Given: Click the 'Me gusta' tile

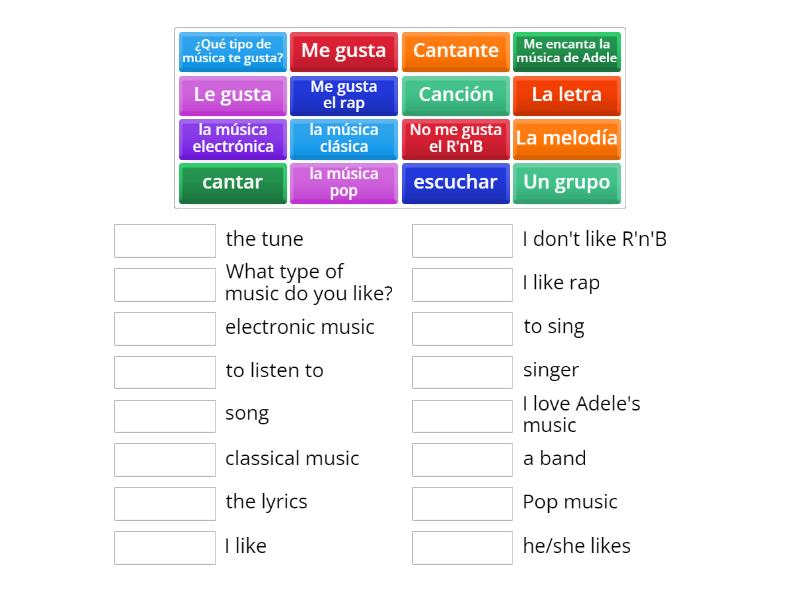Looking at the screenshot, I should 343,51.
